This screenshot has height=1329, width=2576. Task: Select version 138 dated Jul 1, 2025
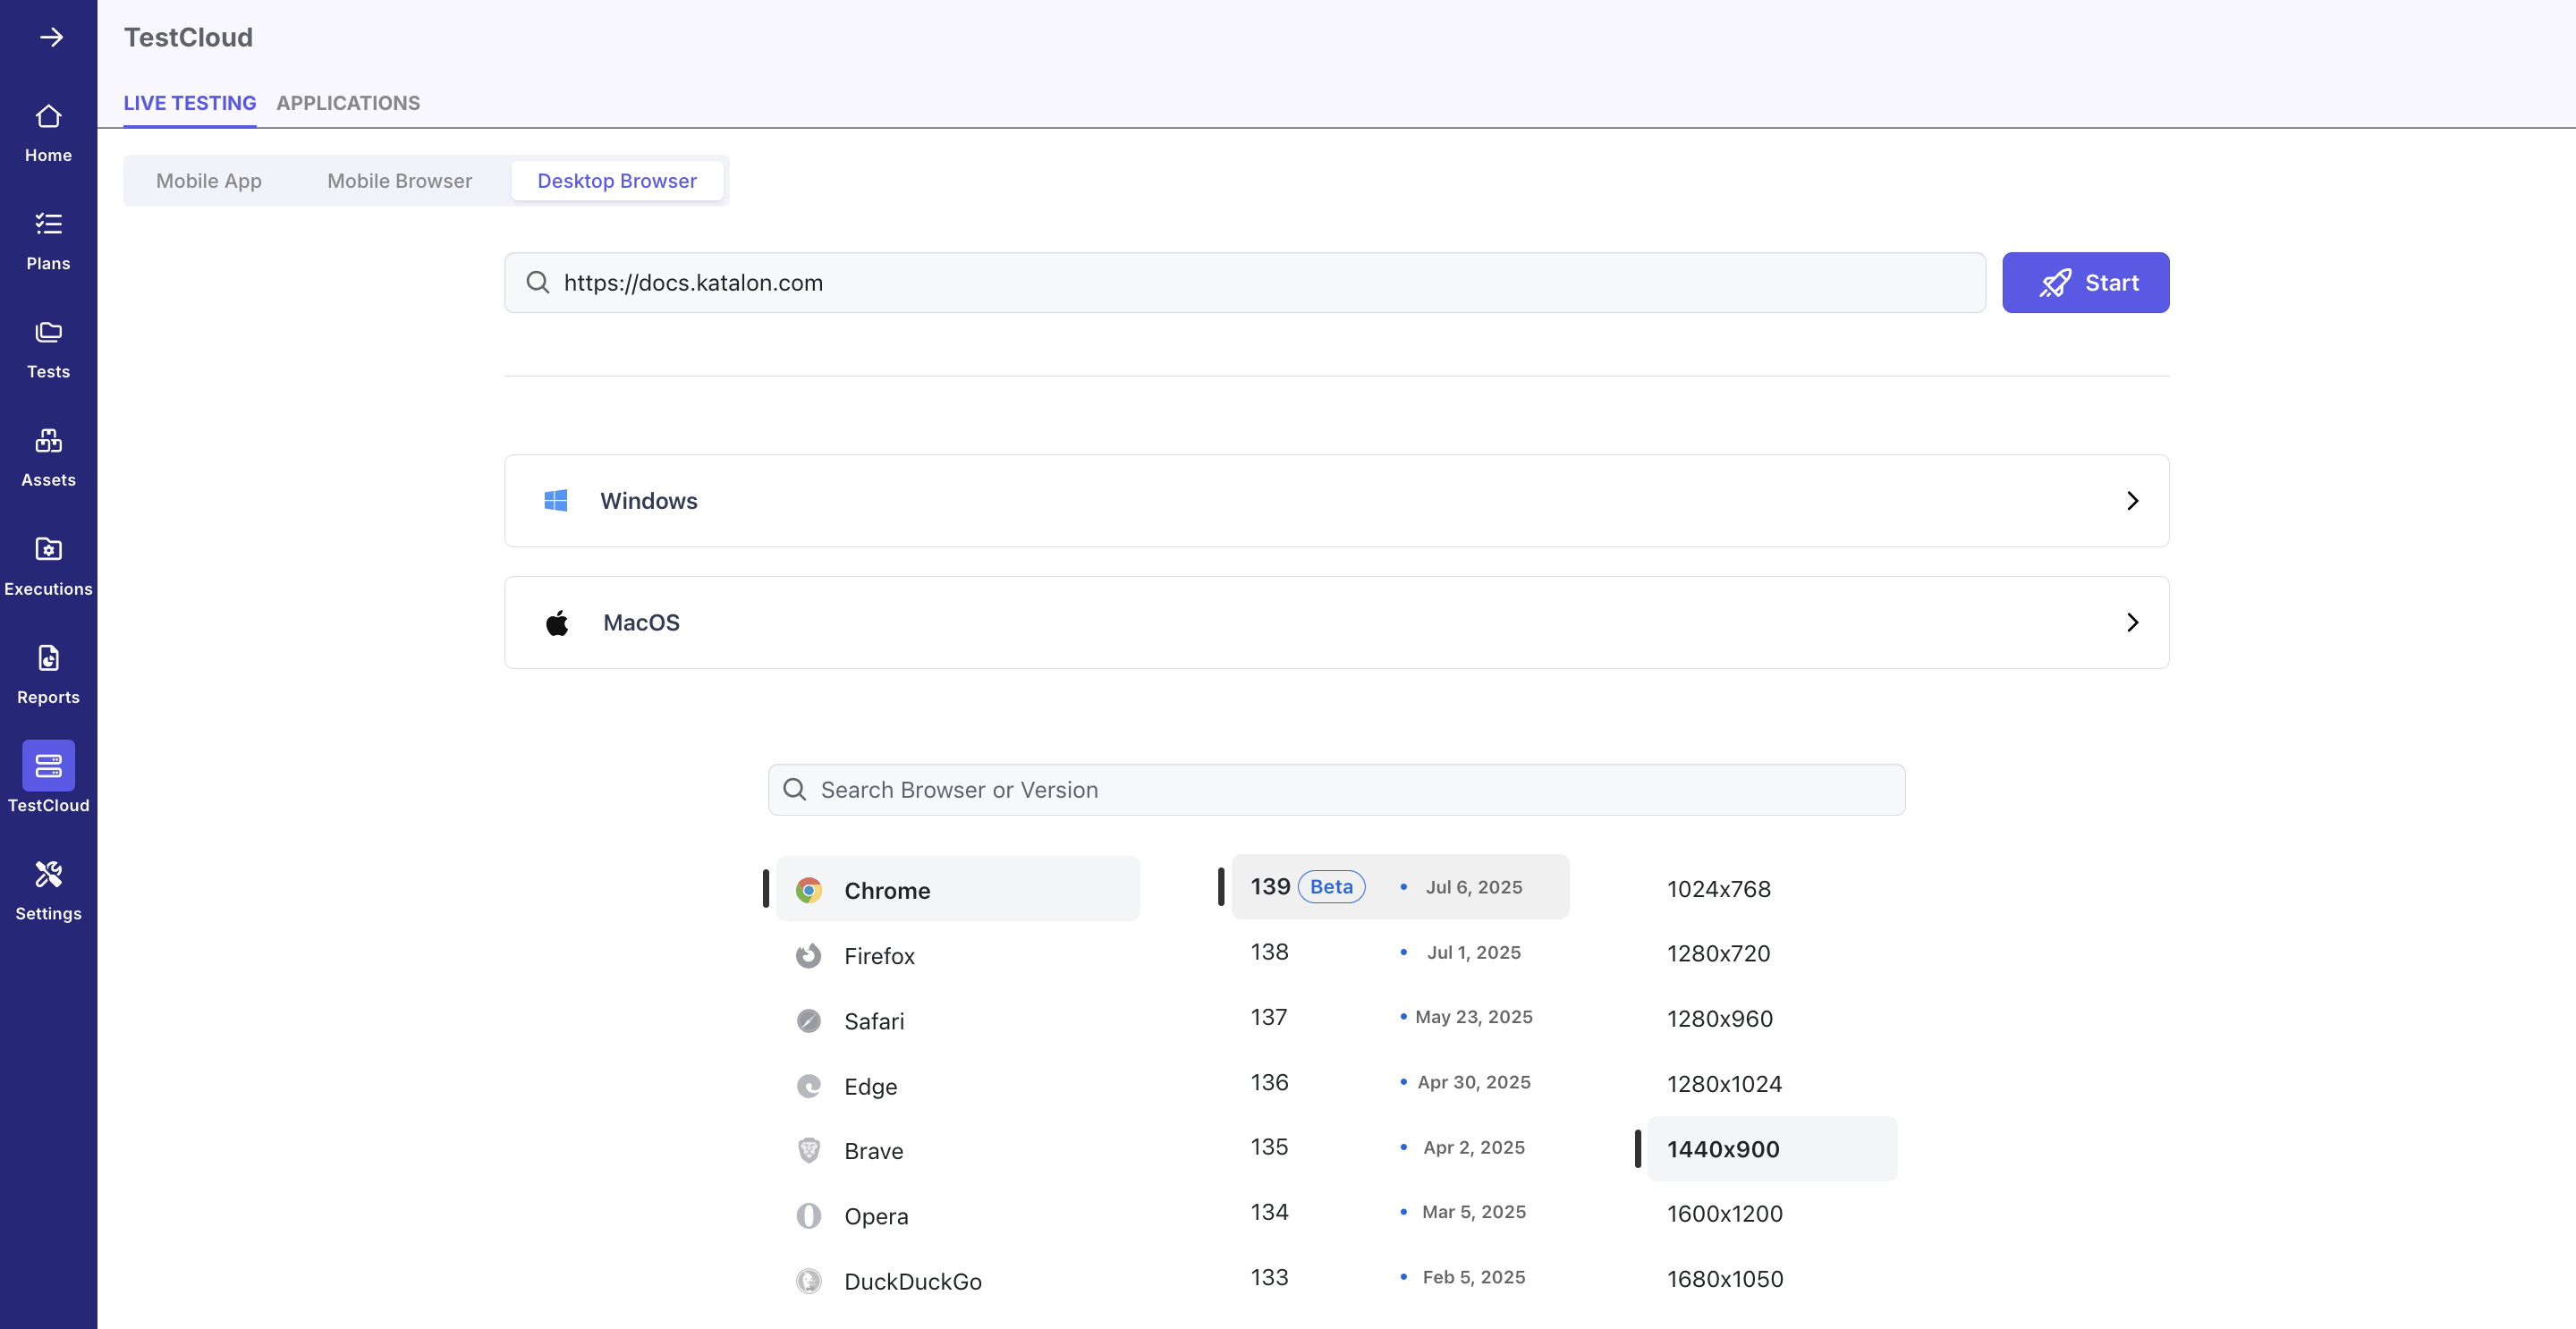[1399, 951]
